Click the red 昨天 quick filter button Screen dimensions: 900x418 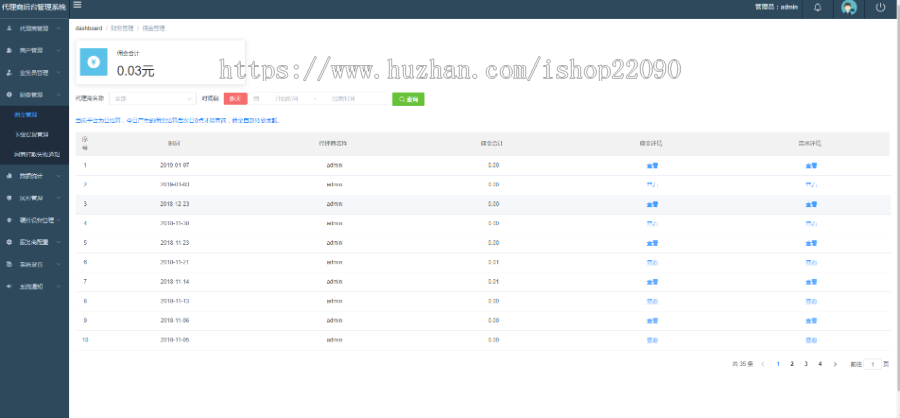tap(235, 99)
